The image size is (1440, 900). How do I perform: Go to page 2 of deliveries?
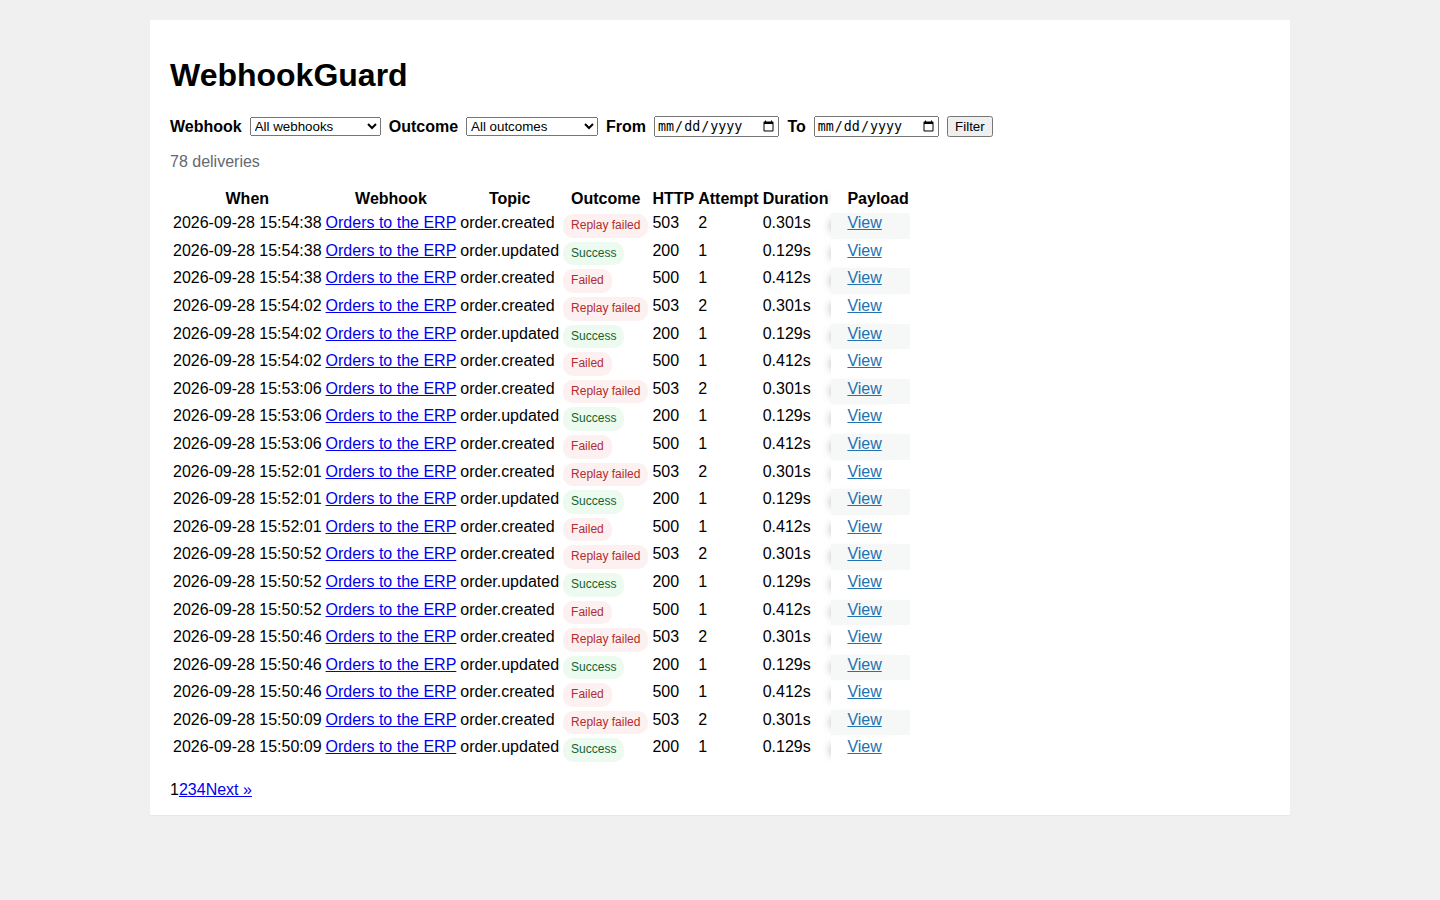click(183, 789)
